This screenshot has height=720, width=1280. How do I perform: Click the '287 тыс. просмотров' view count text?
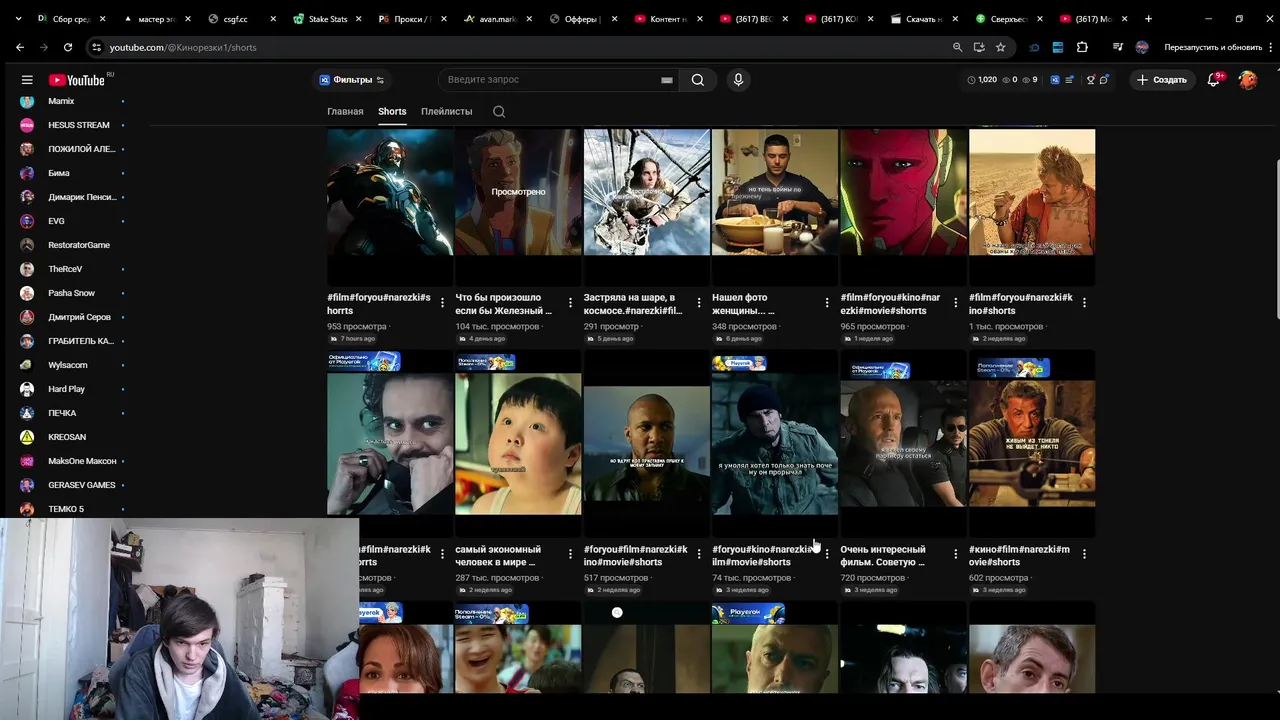497,578
